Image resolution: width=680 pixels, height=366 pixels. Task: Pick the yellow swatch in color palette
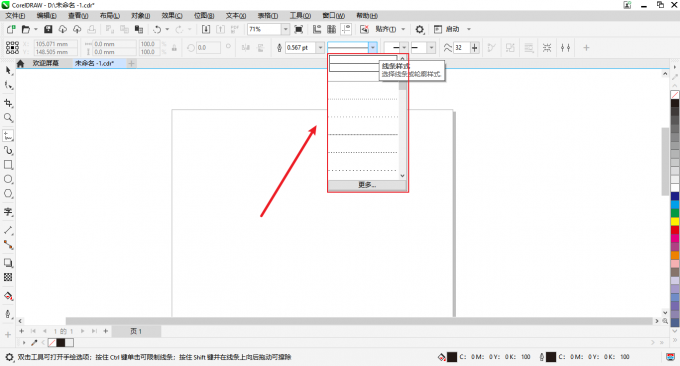[x=675, y=221]
